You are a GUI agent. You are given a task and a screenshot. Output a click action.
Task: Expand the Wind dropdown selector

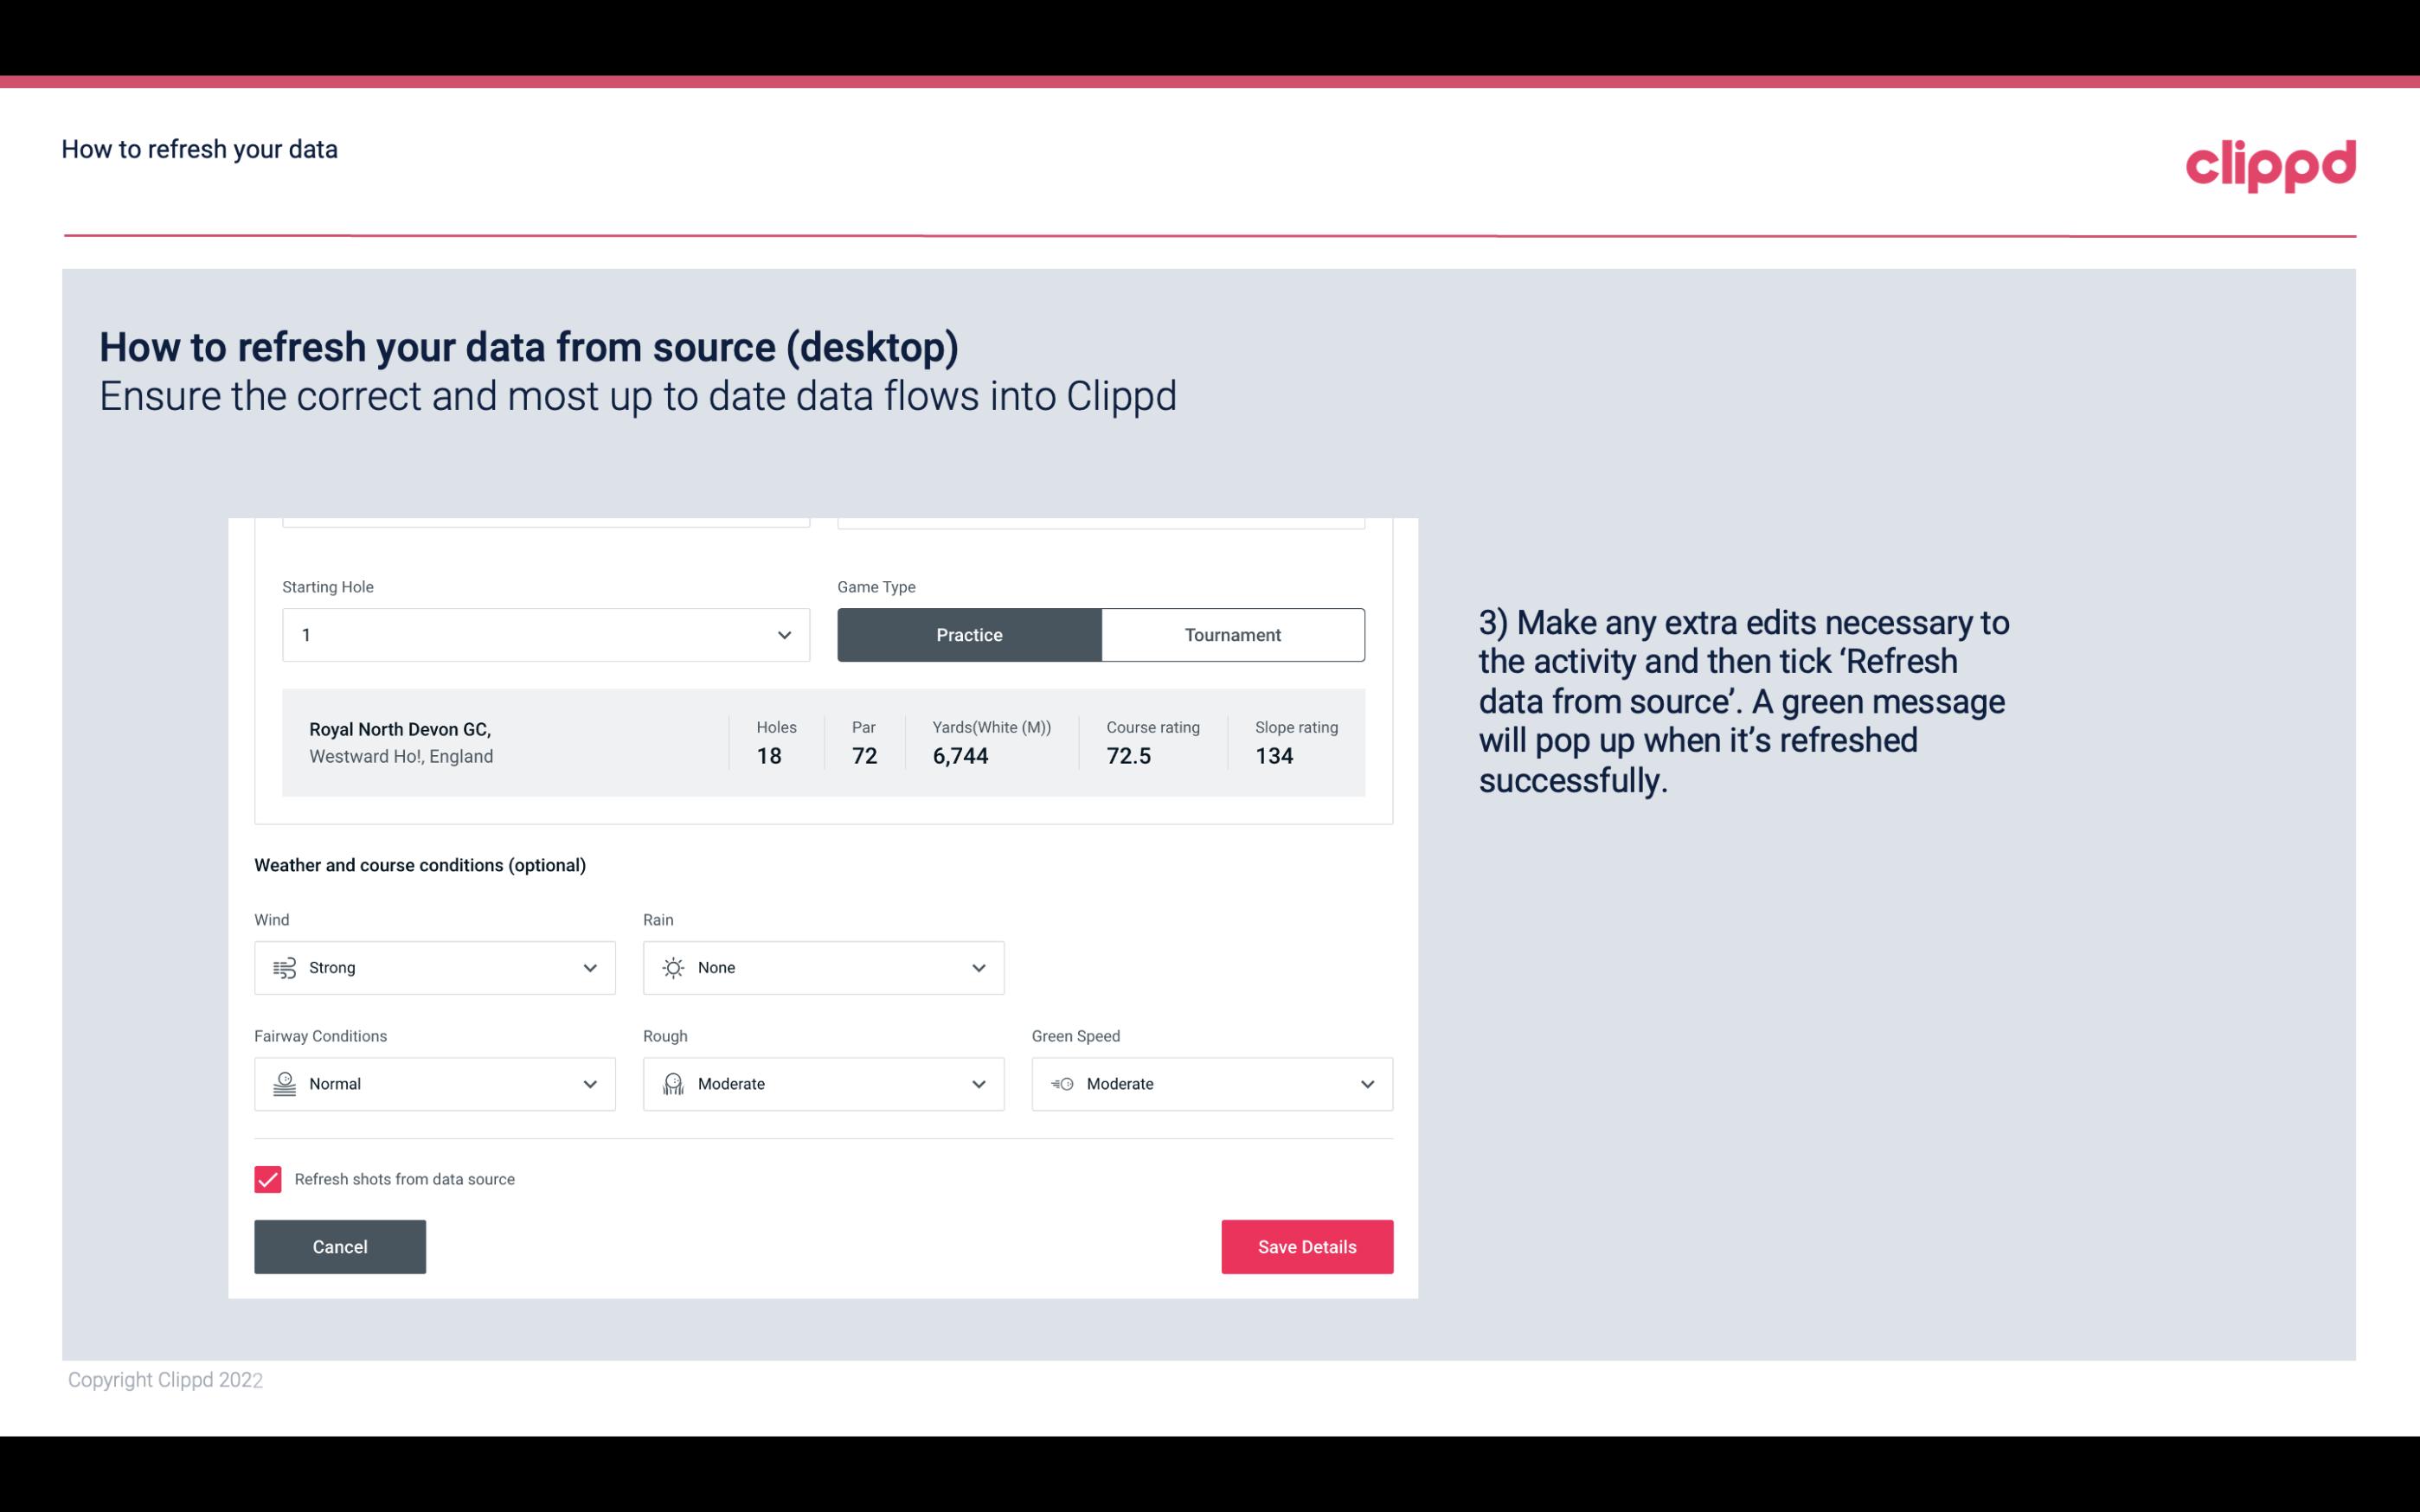(589, 967)
